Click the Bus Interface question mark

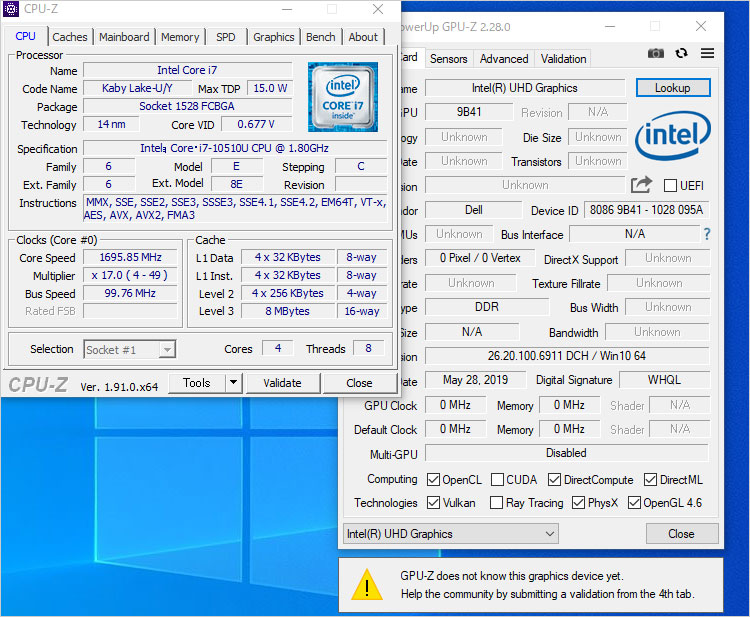point(707,234)
